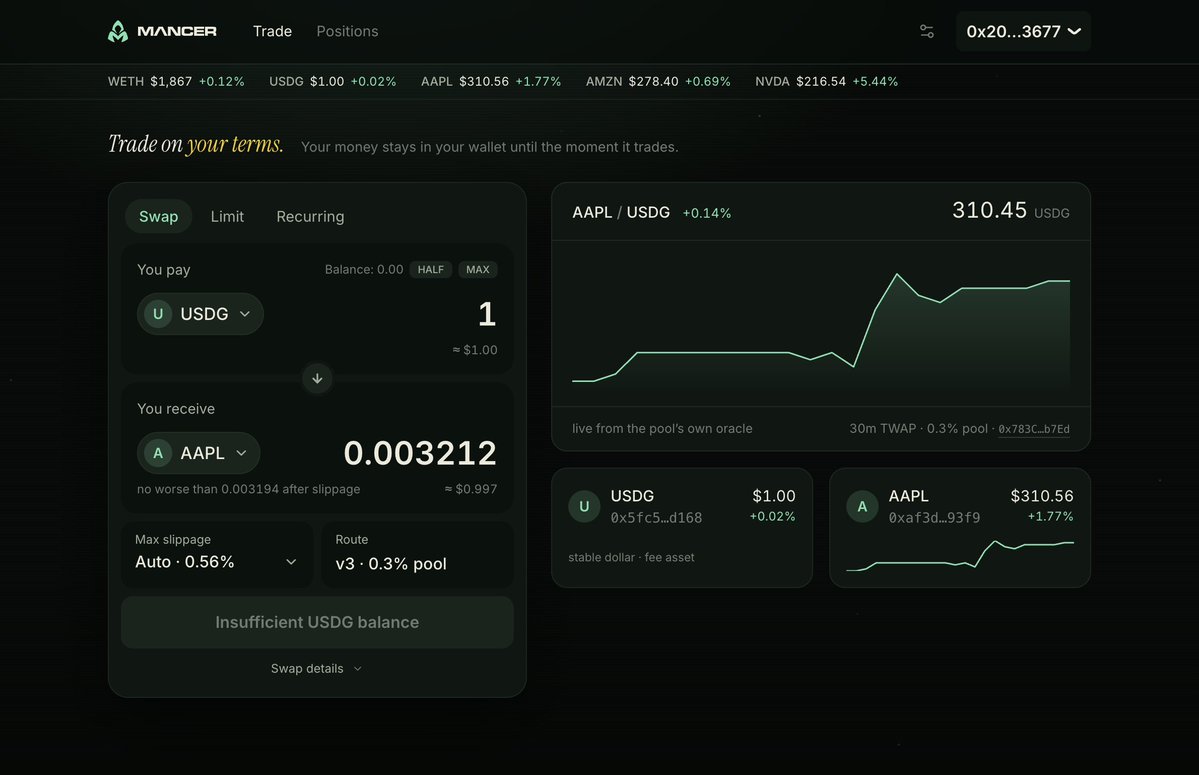Expand the Max slippage Auto dropdown
The height and width of the screenshot is (775, 1199).
(216, 555)
